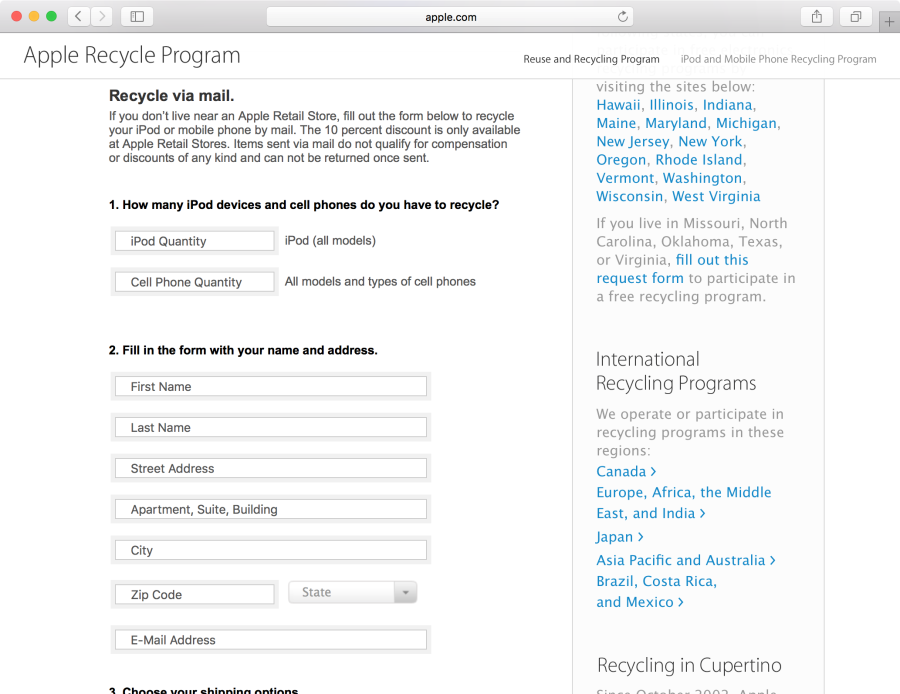
Task: Open the Canada recycling program link
Action: click(626, 471)
